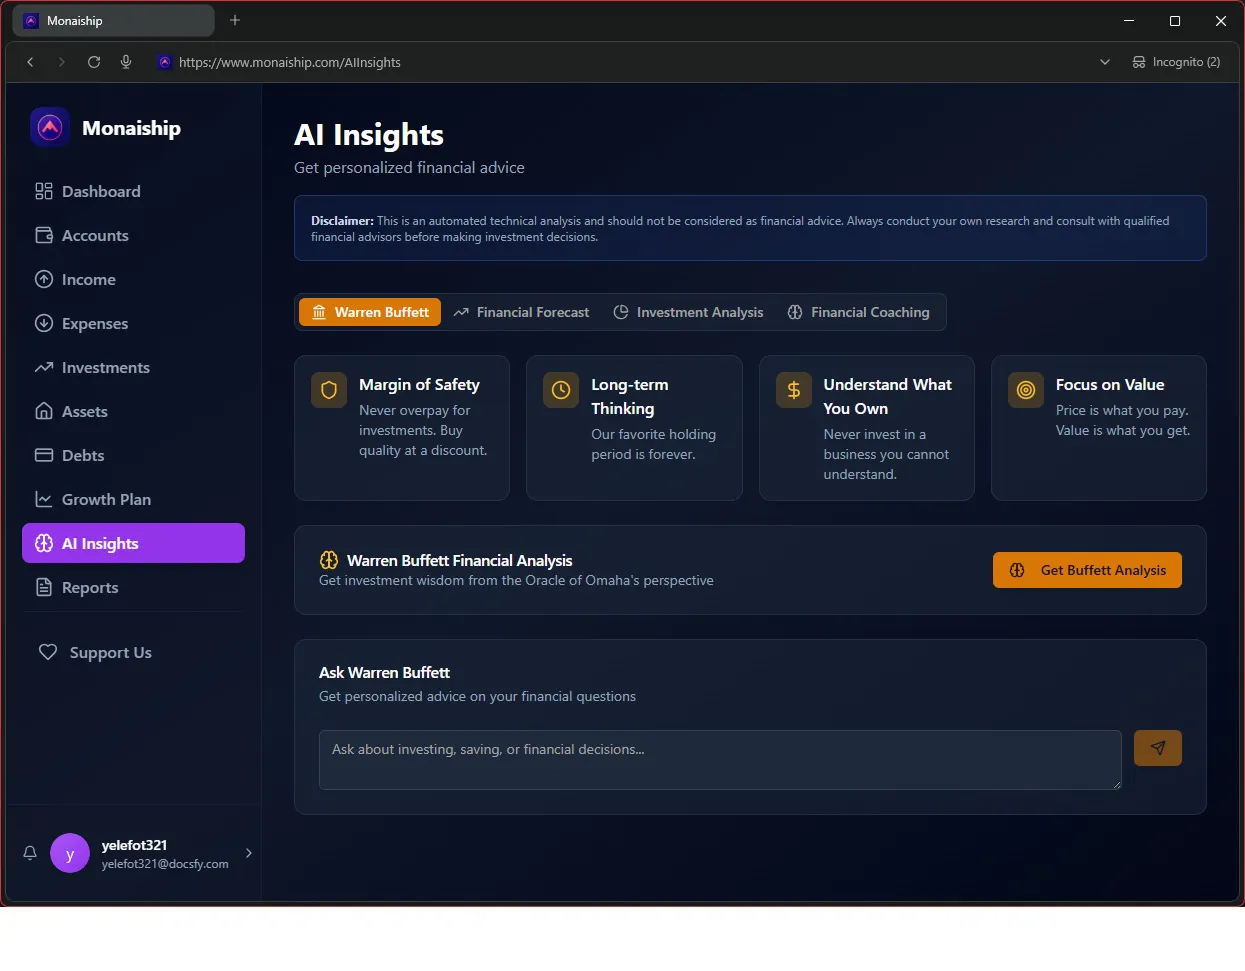Image resolution: width=1245 pixels, height=971 pixels.
Task: Click the Understand What You Own dollar icon
Action: [794, 390]
